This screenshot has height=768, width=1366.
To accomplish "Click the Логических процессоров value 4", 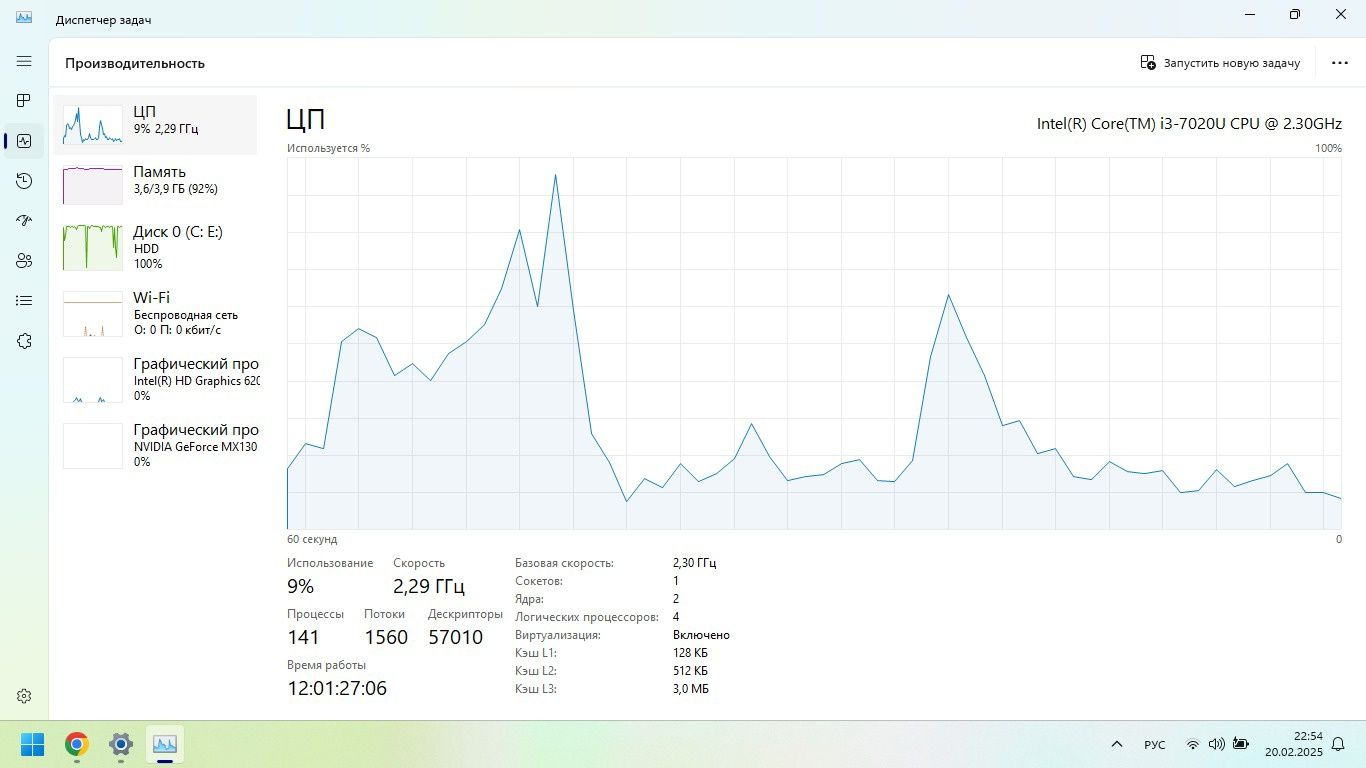I will click(676, 617).
